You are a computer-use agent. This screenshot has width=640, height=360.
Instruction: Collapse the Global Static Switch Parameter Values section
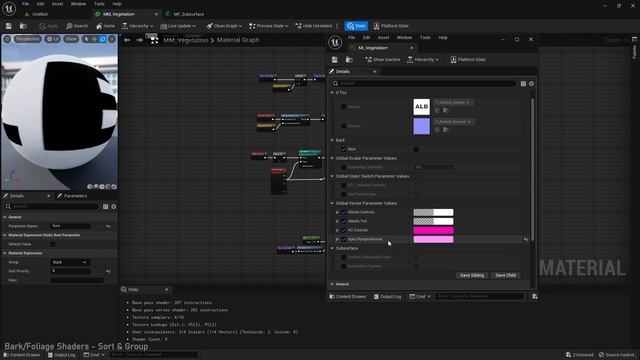pyautogui.click(x=332, y=176)
